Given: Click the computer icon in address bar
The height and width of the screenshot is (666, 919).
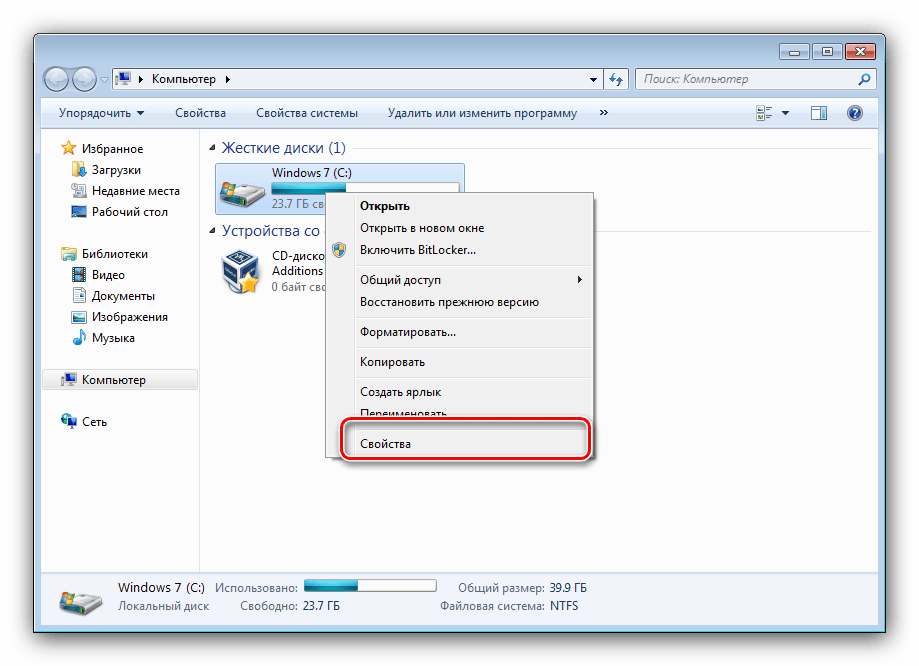Looking at the screenshot, I should pyautogui.click(x=123, y=79).
